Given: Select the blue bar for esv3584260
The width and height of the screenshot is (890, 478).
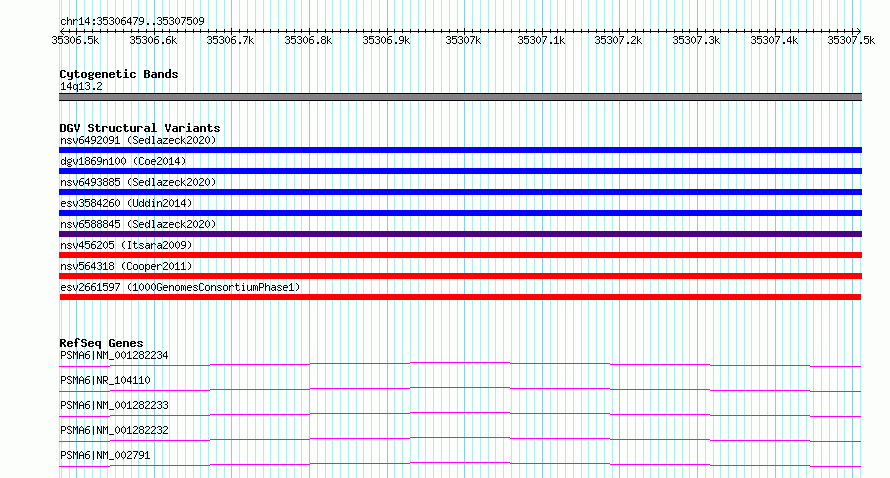Looking at the screenshot, I should [x=460, y=213].
